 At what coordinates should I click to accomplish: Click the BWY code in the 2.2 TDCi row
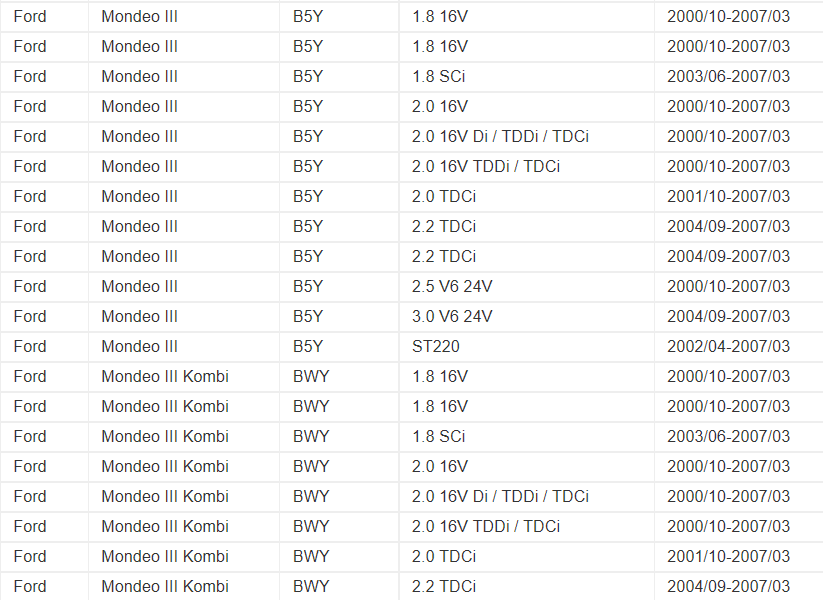tap(311, 586)
